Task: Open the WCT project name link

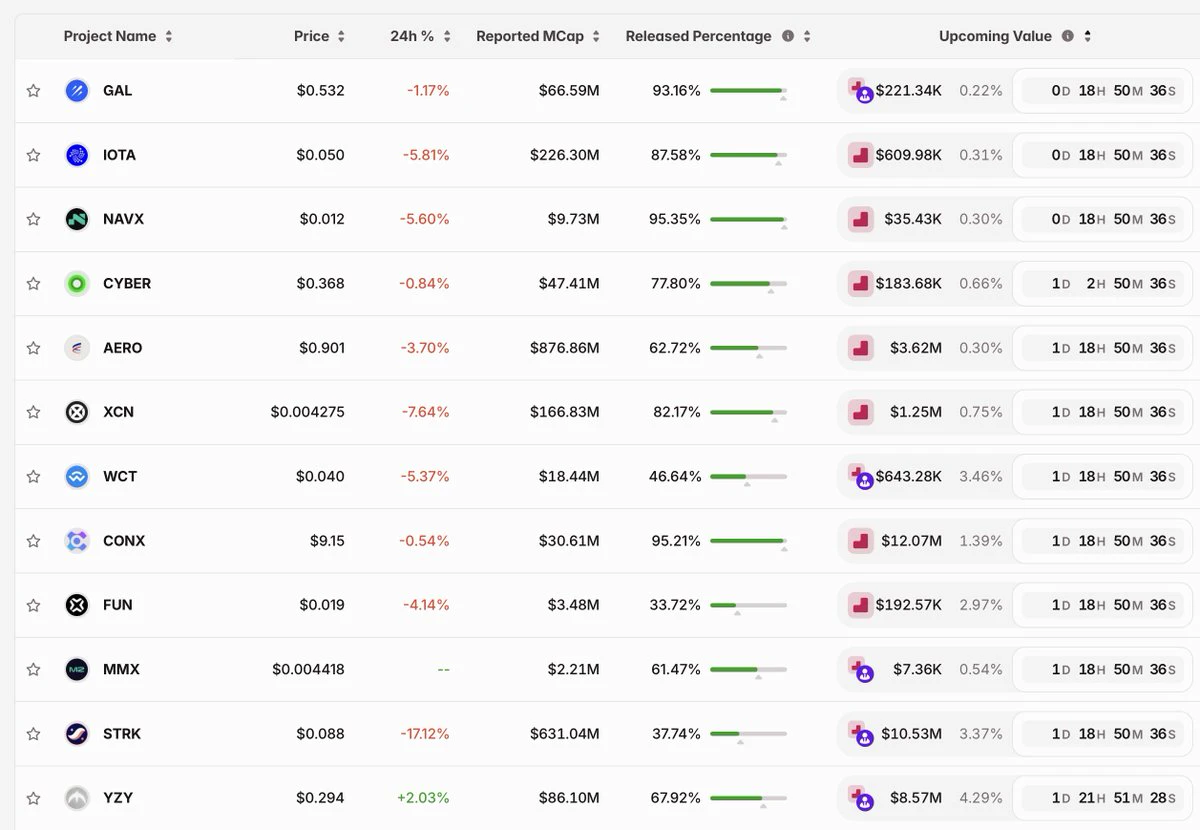Action: coord(120,476)
